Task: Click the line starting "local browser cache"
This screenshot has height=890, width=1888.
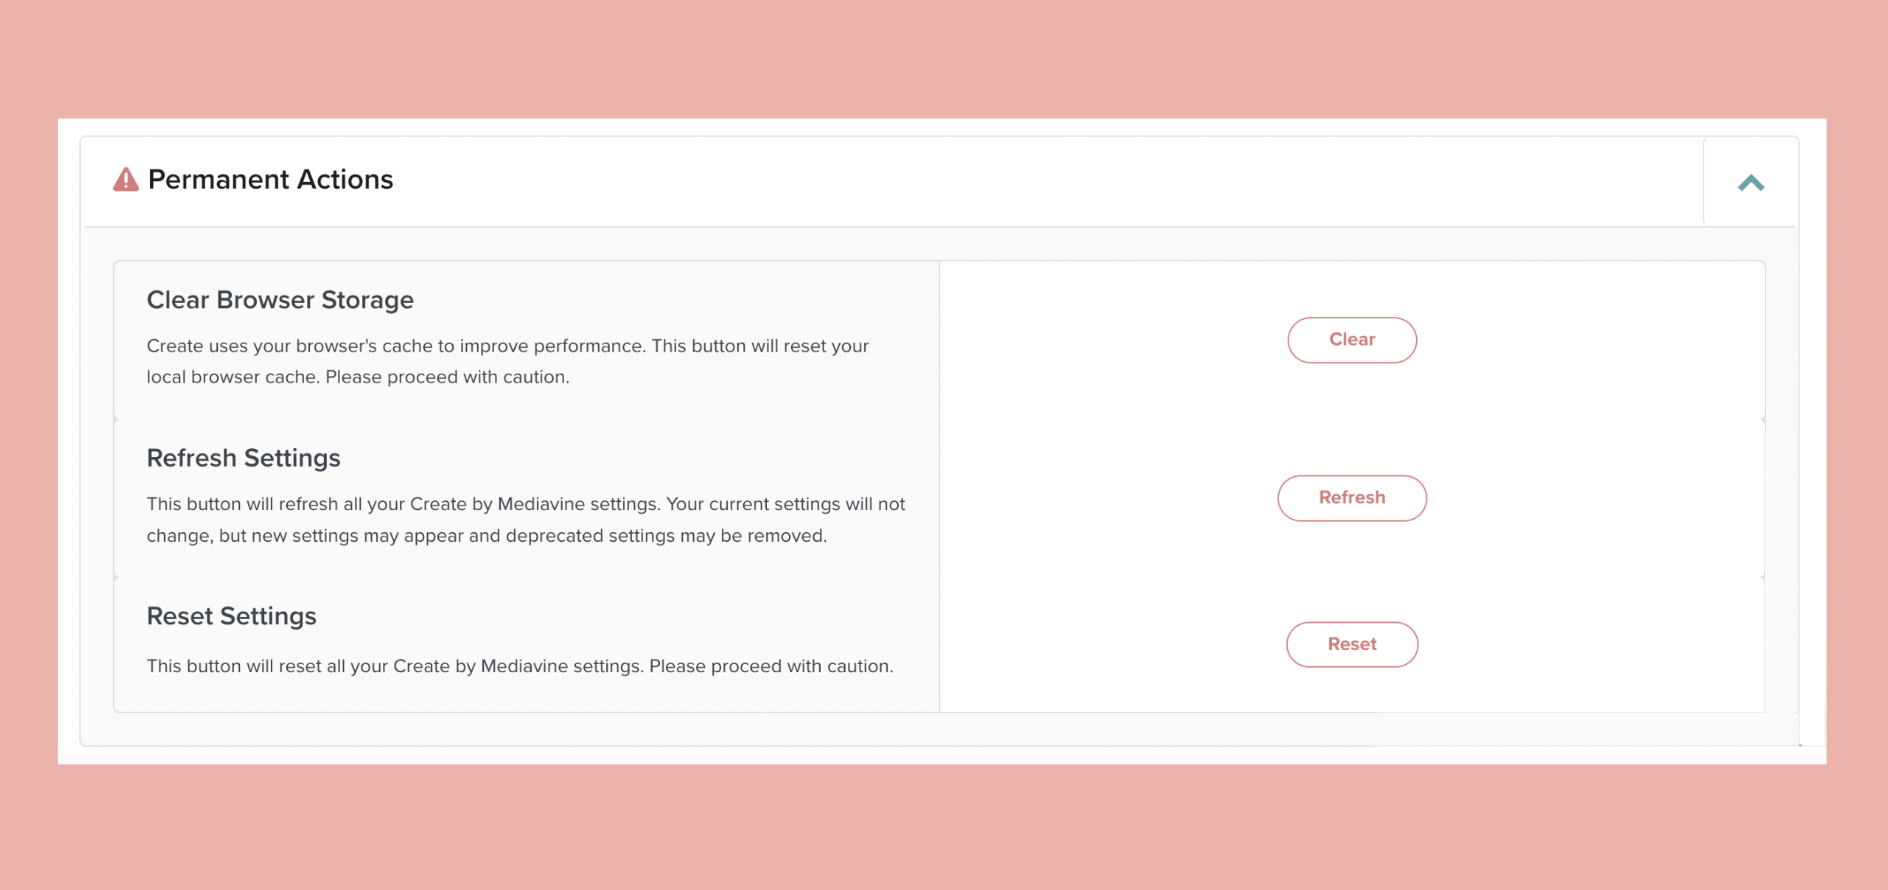Action: coord(357,377)
